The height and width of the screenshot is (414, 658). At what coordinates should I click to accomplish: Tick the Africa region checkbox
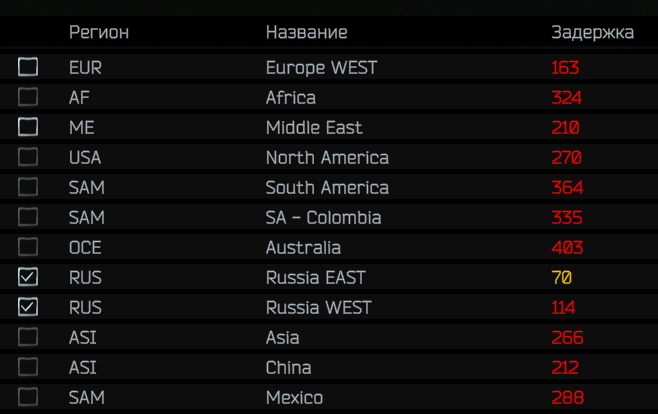tap(28, 97)
